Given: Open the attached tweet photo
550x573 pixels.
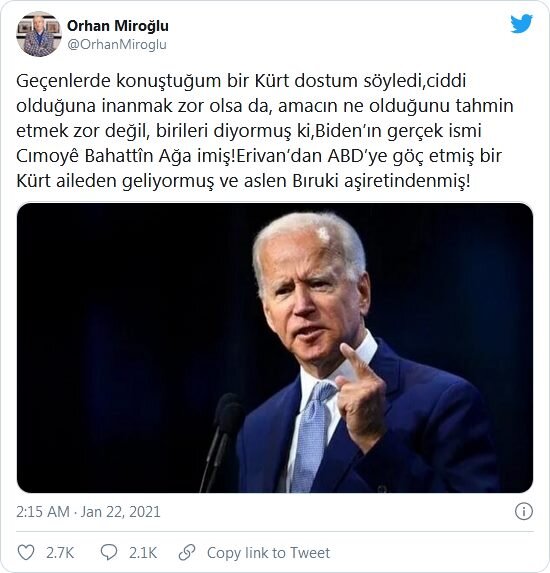Looking at the screenshot, I should [x=275, y=348].
